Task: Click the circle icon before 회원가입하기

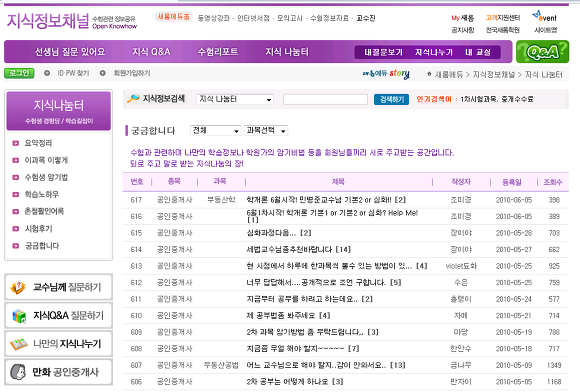Action: click(x=102, y=73)
